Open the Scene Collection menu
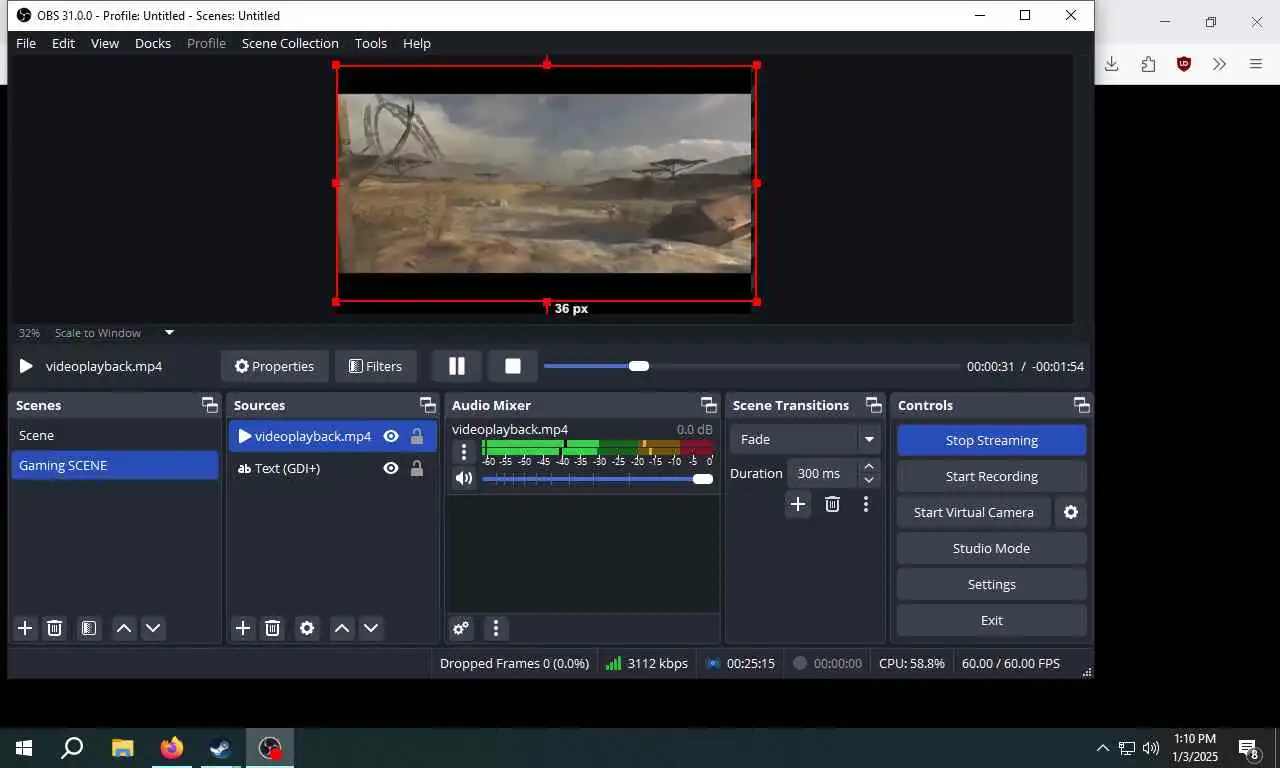Screen dimensions: 1280x768 pyautogui.click(x=290, y=43)
